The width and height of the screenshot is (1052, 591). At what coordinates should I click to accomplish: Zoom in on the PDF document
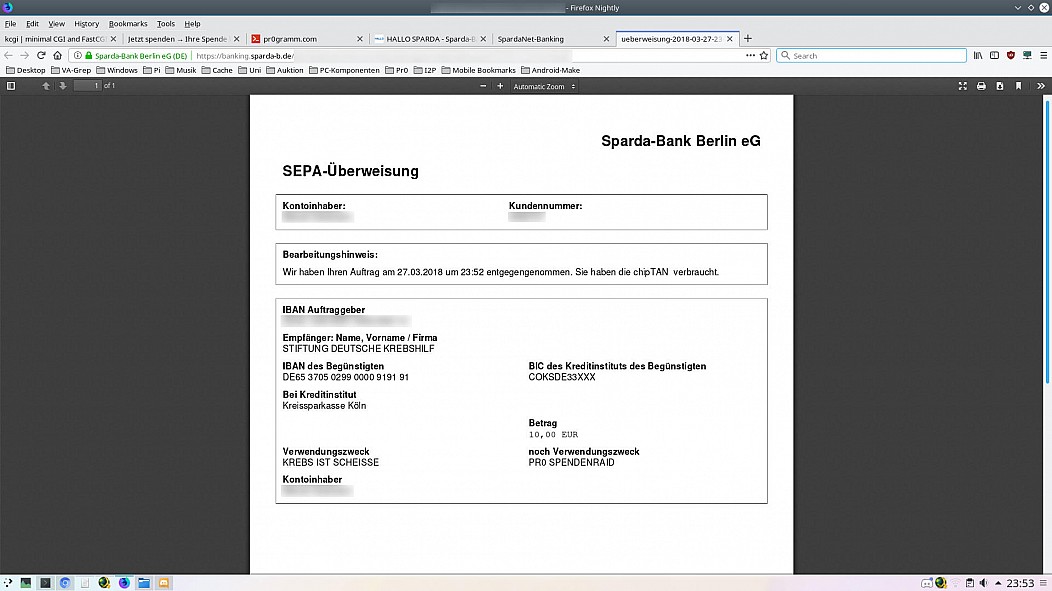click(500, 86)
